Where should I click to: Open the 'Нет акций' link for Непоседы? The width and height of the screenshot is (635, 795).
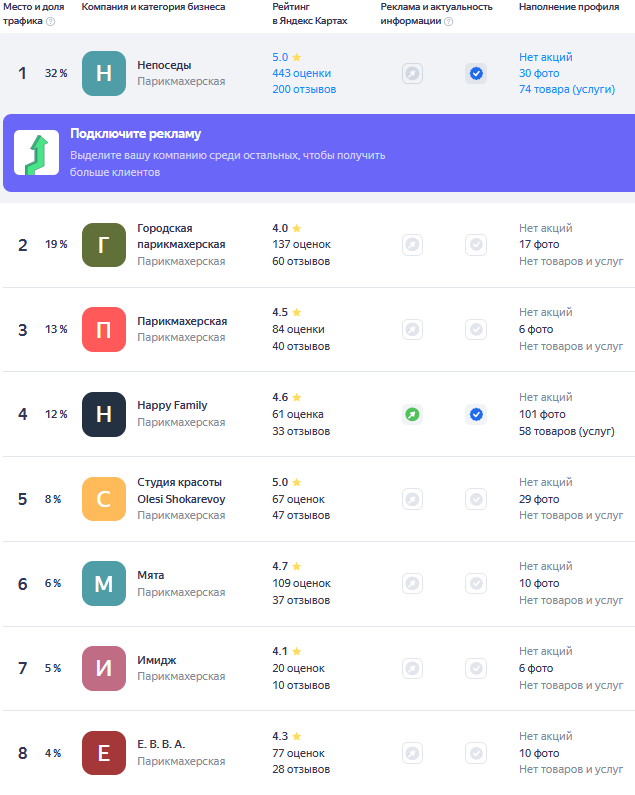pos(545,57)
